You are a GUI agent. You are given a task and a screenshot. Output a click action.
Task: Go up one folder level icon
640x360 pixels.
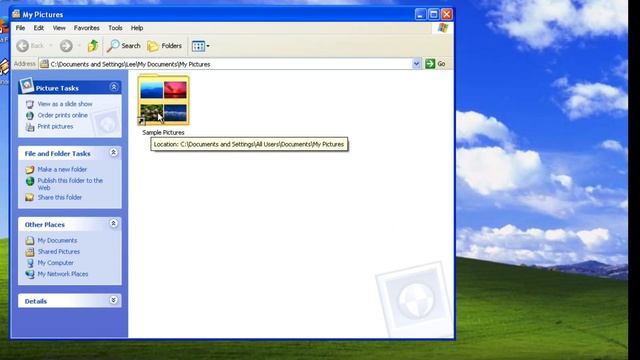click(x=93, y=46)
